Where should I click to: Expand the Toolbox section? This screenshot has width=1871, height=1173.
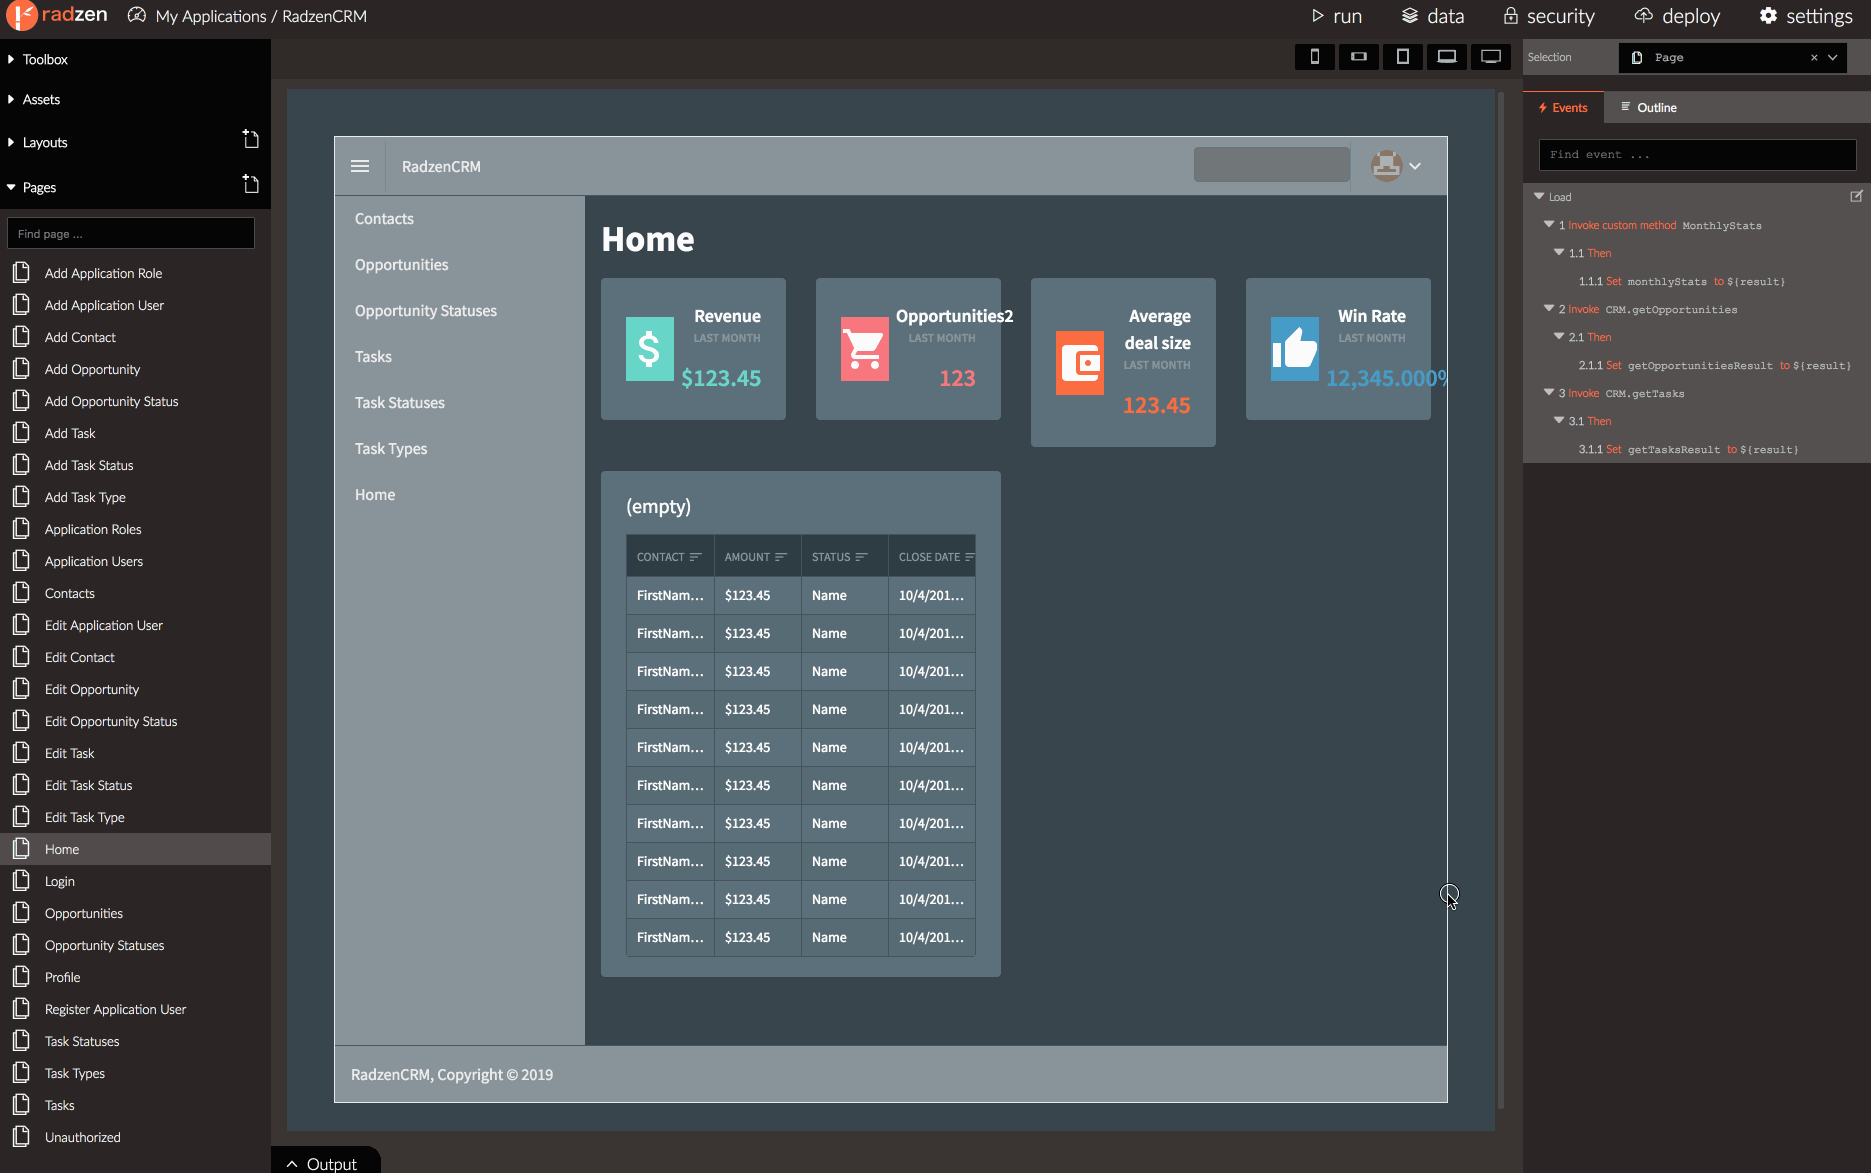pyautogui.click(x=11, y=59)
